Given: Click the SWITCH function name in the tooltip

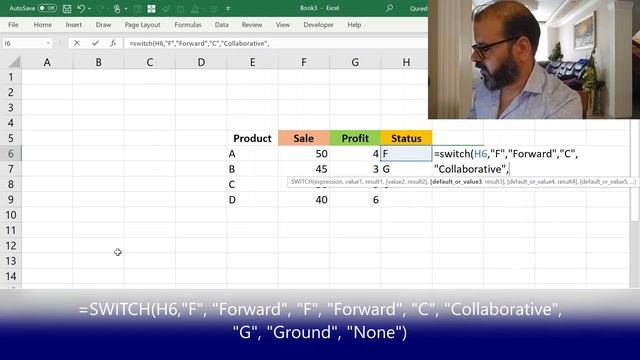Looking at the screenshot, I should [302, 182].
